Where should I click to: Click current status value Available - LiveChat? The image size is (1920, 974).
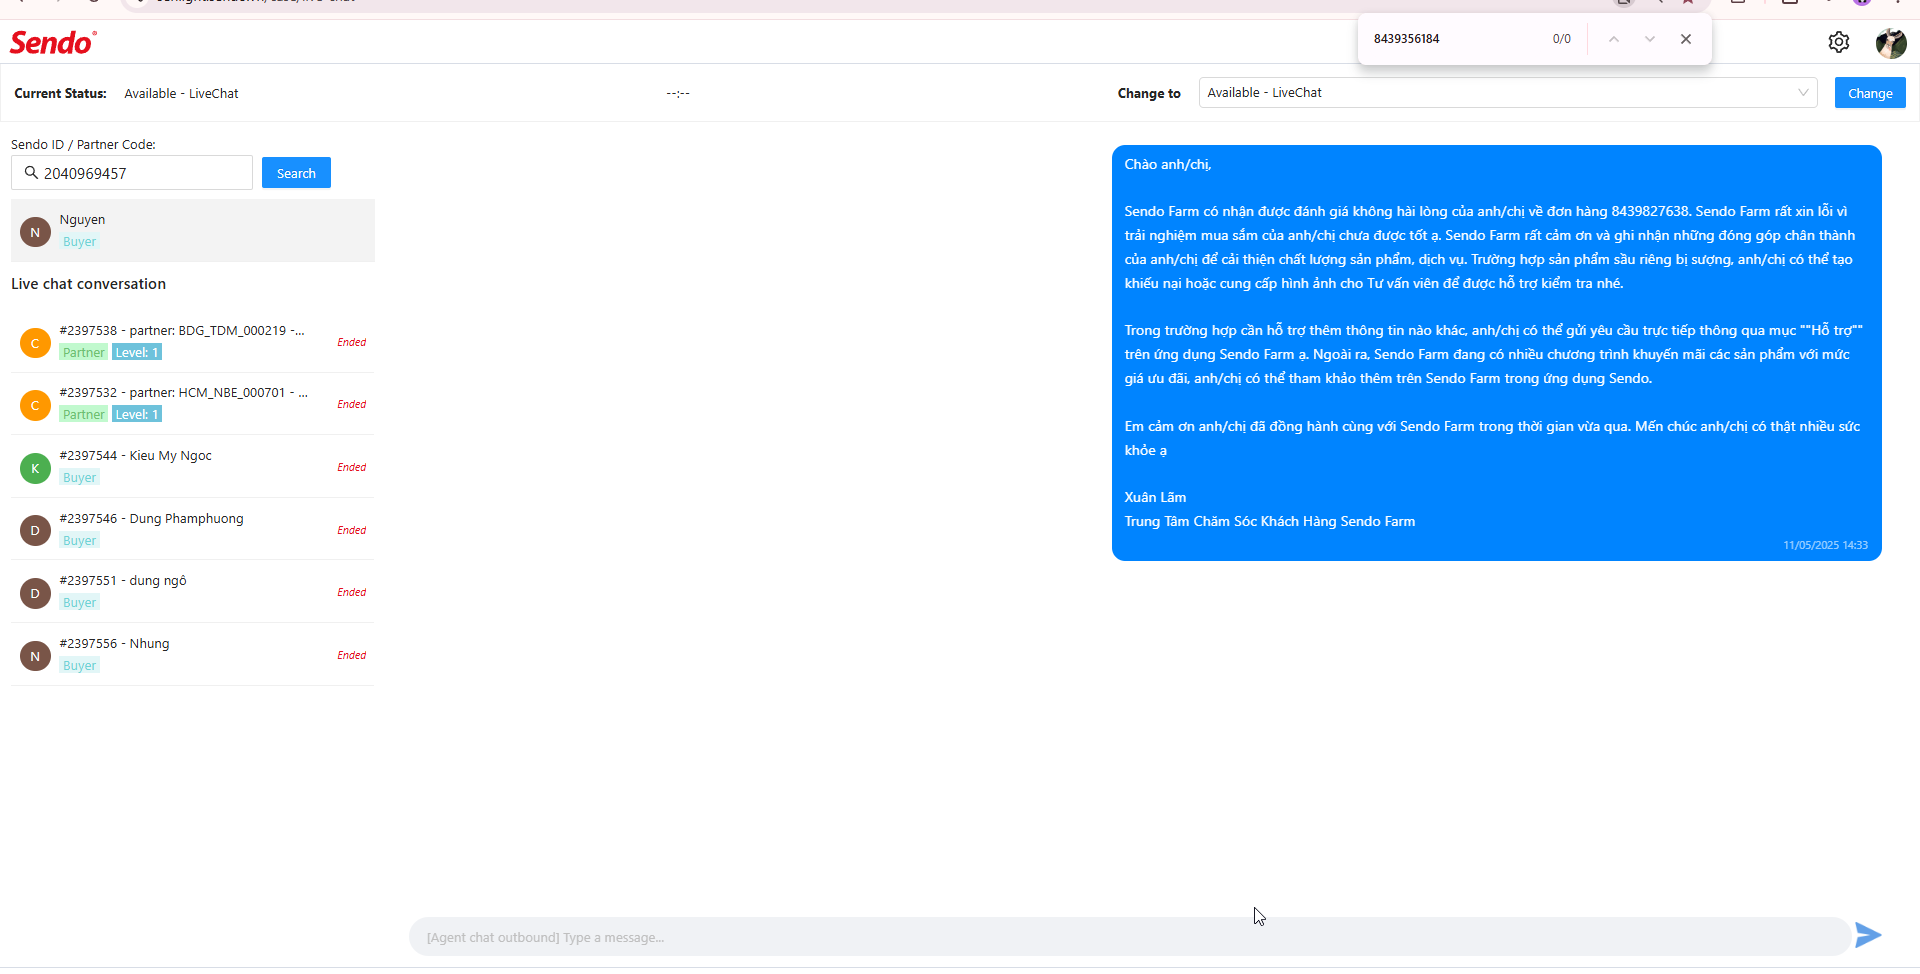tap(181, 94)
